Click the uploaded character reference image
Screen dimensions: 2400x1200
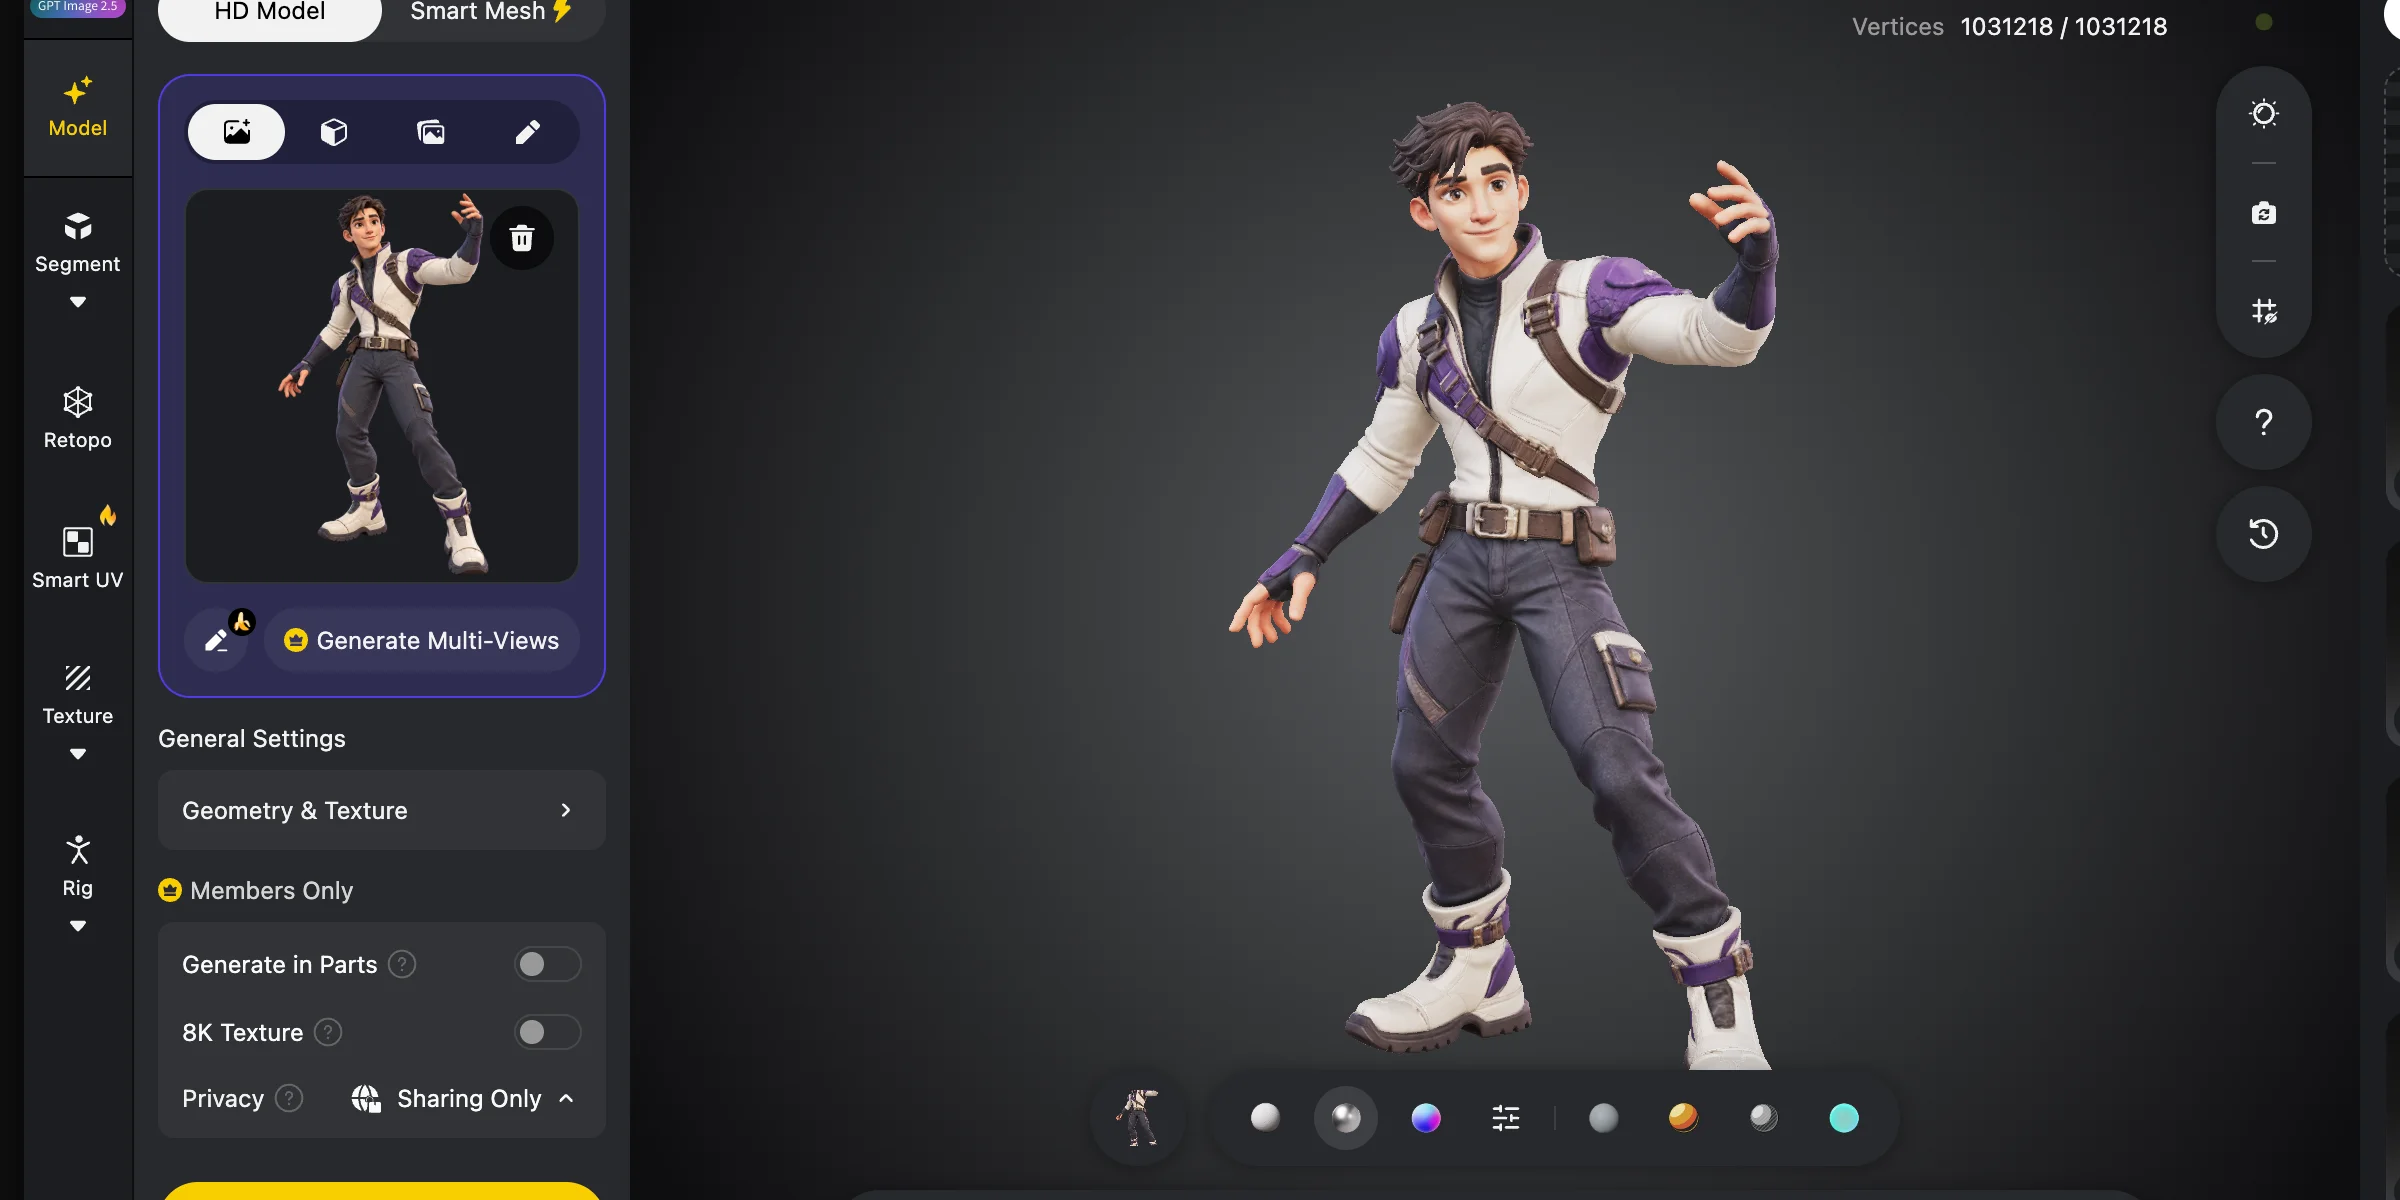pos(382,386)
